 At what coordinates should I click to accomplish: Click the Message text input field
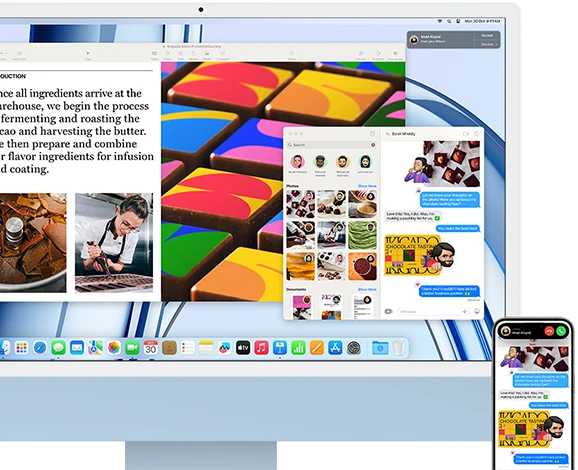433,311
